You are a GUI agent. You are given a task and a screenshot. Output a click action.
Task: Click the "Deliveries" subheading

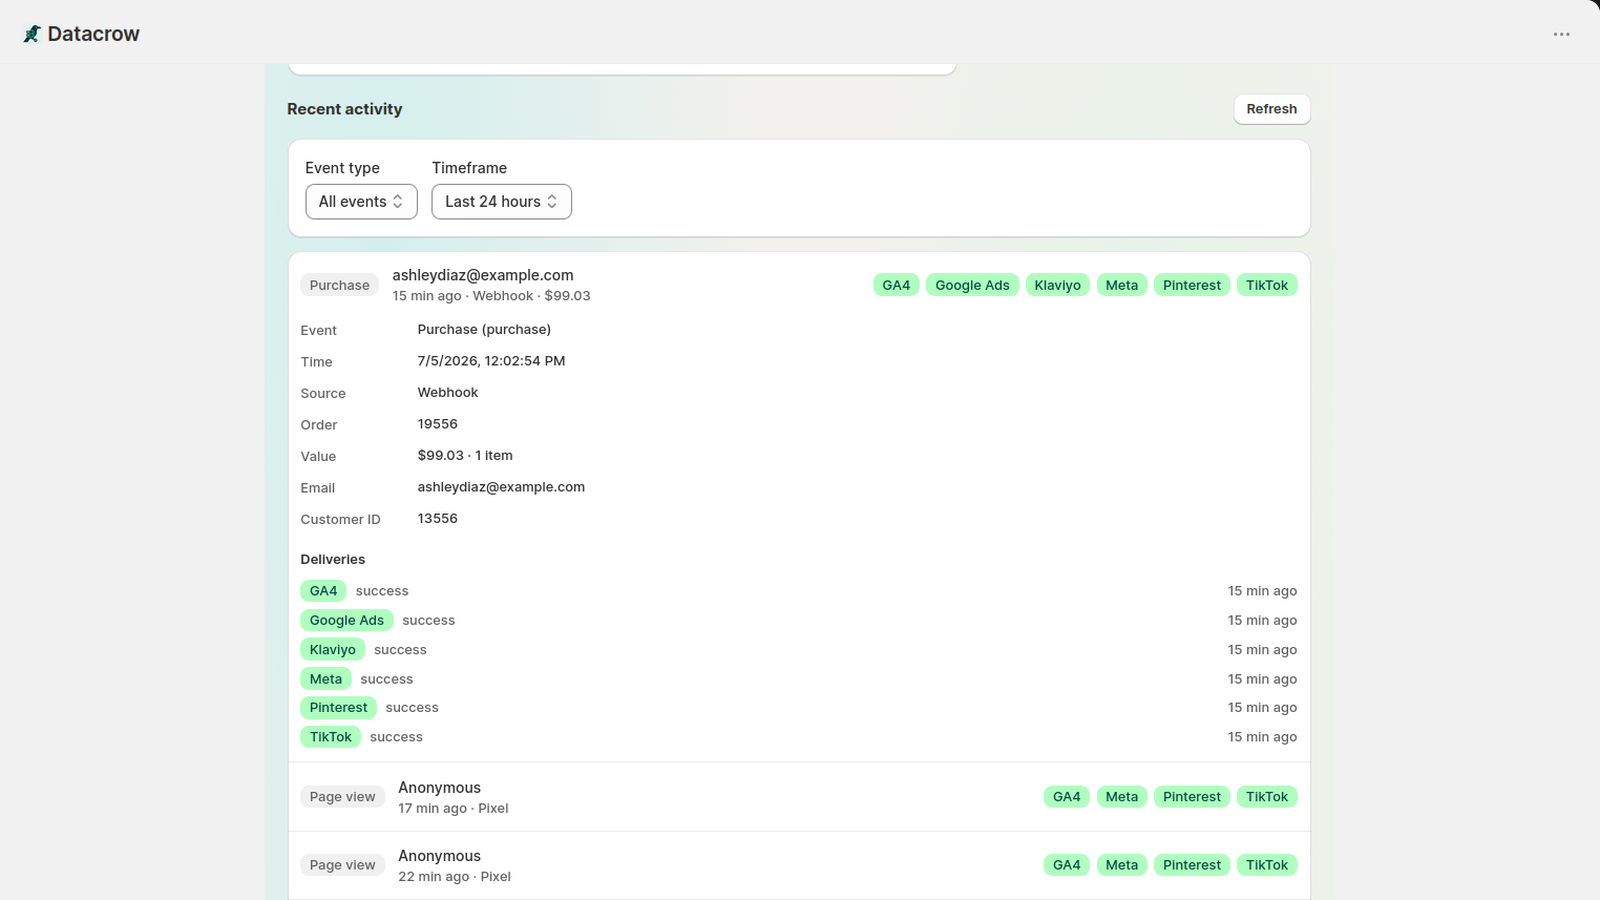pyautogui.click(x=332, y=559)
